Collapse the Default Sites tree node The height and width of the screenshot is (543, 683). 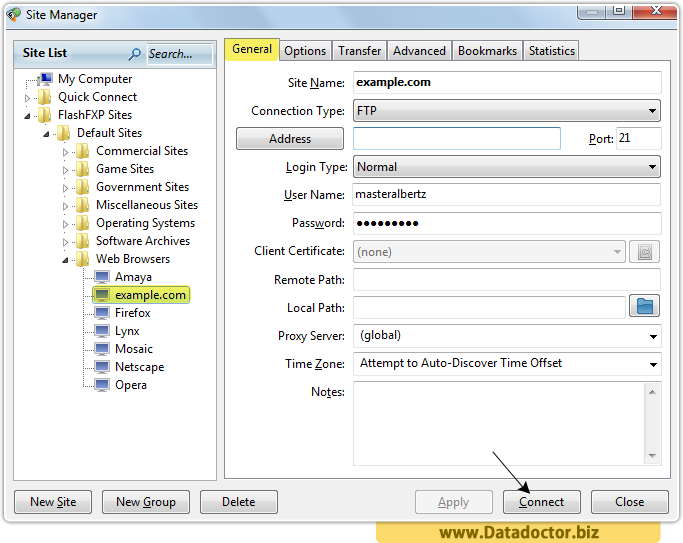[46, 134]
